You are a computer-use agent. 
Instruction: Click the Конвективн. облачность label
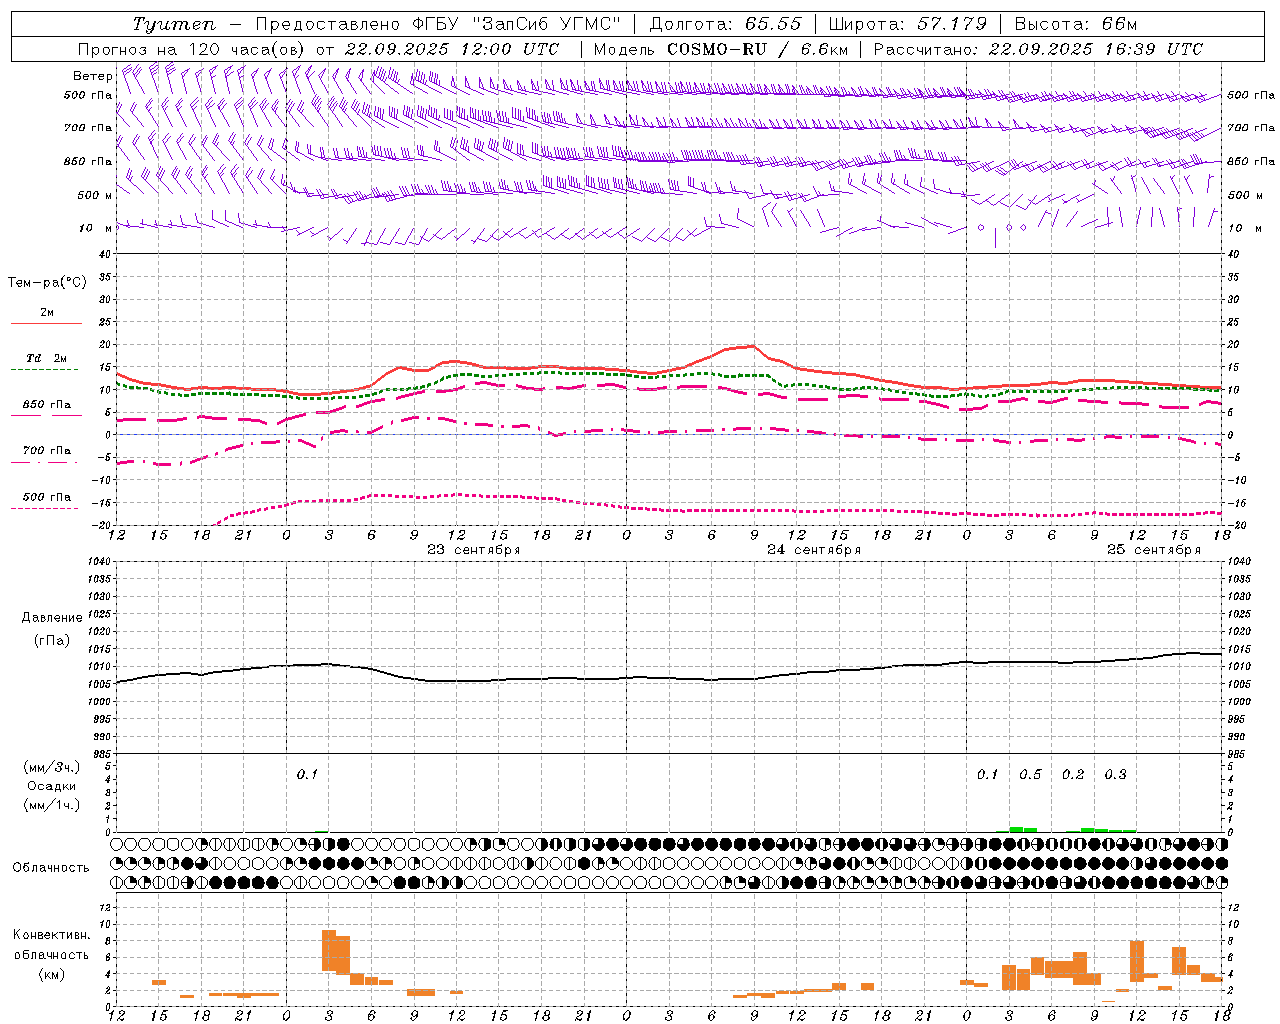pyautogui.click(x=52, y=945)
